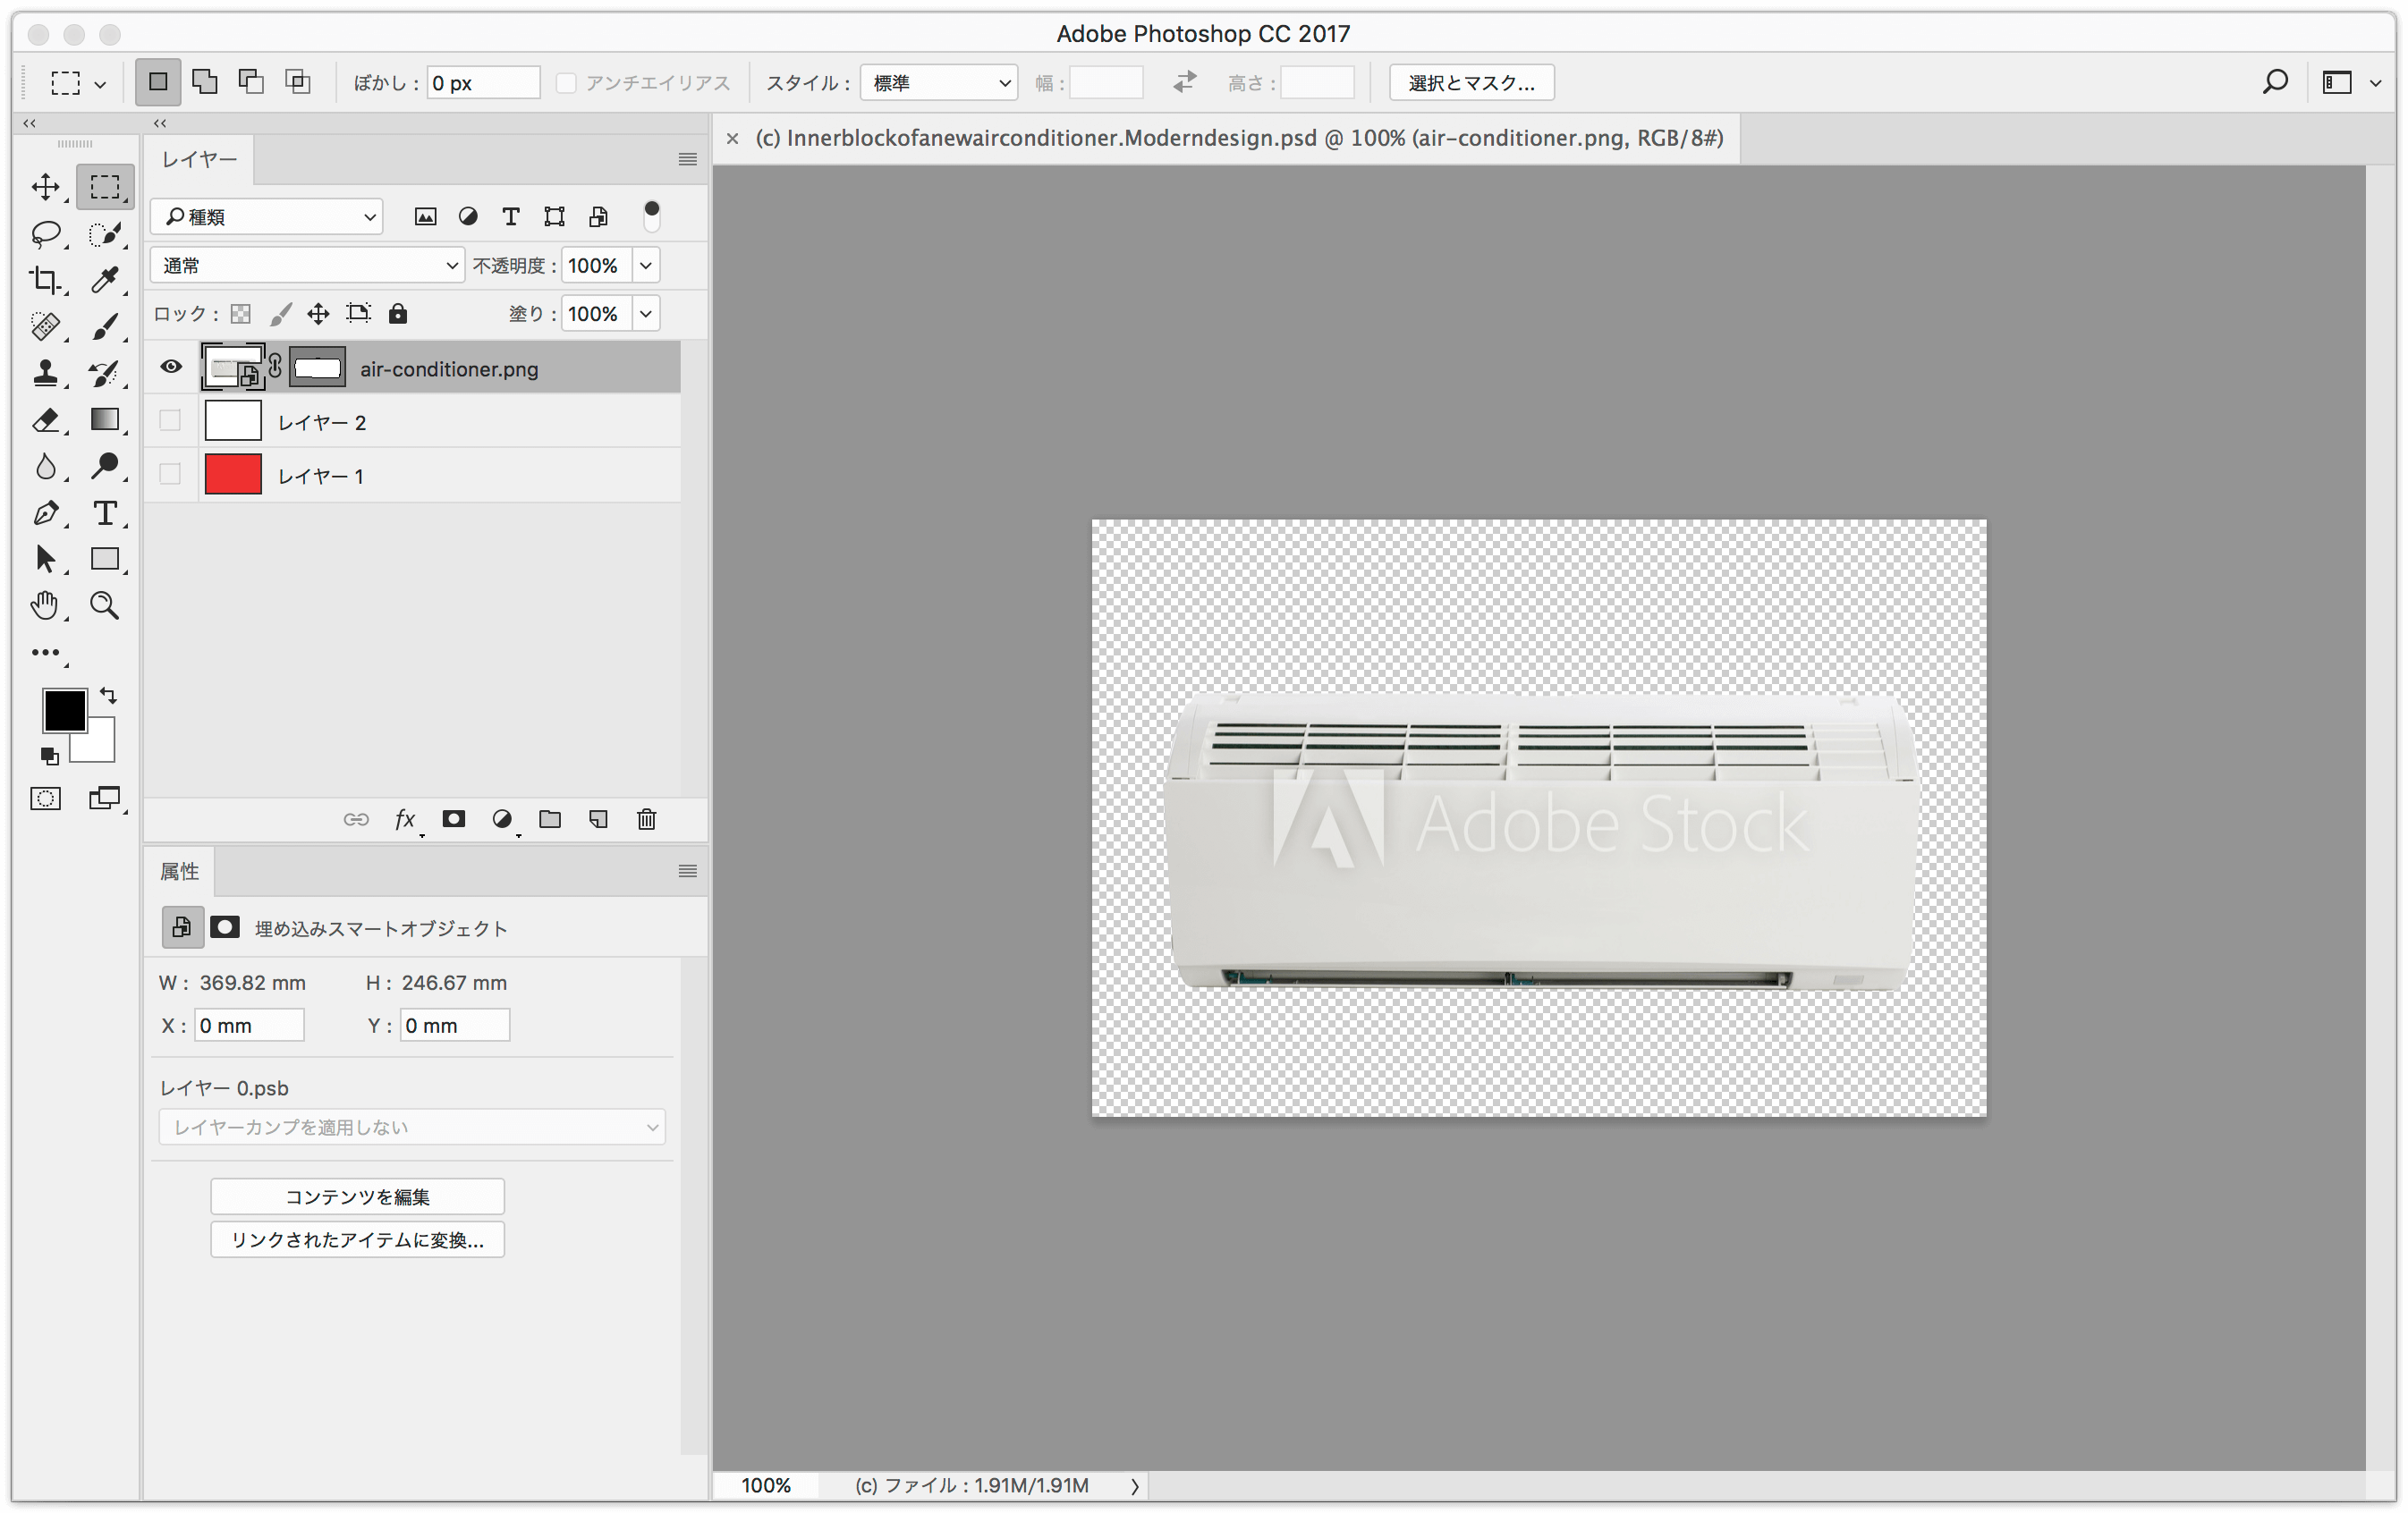Open the 通常 blend mode dropdown

[x=307, y=265]
